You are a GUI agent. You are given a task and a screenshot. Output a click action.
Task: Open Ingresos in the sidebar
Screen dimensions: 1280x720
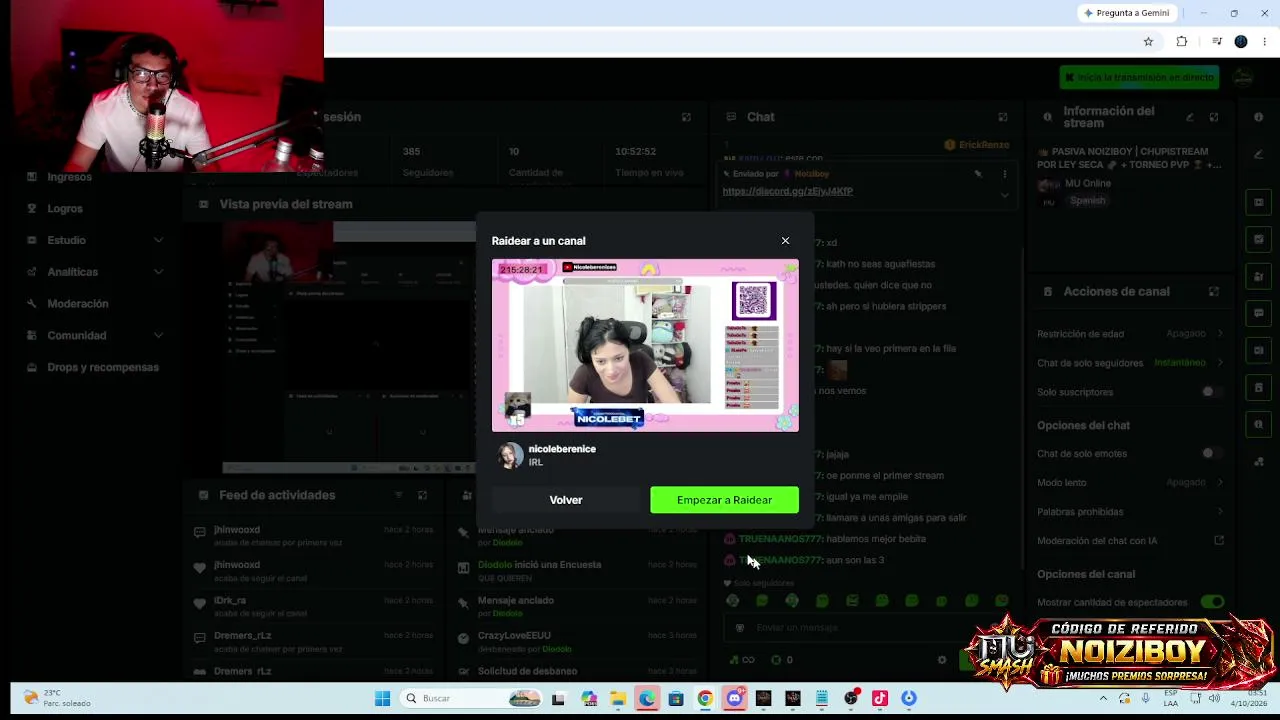tap(69, 177)
